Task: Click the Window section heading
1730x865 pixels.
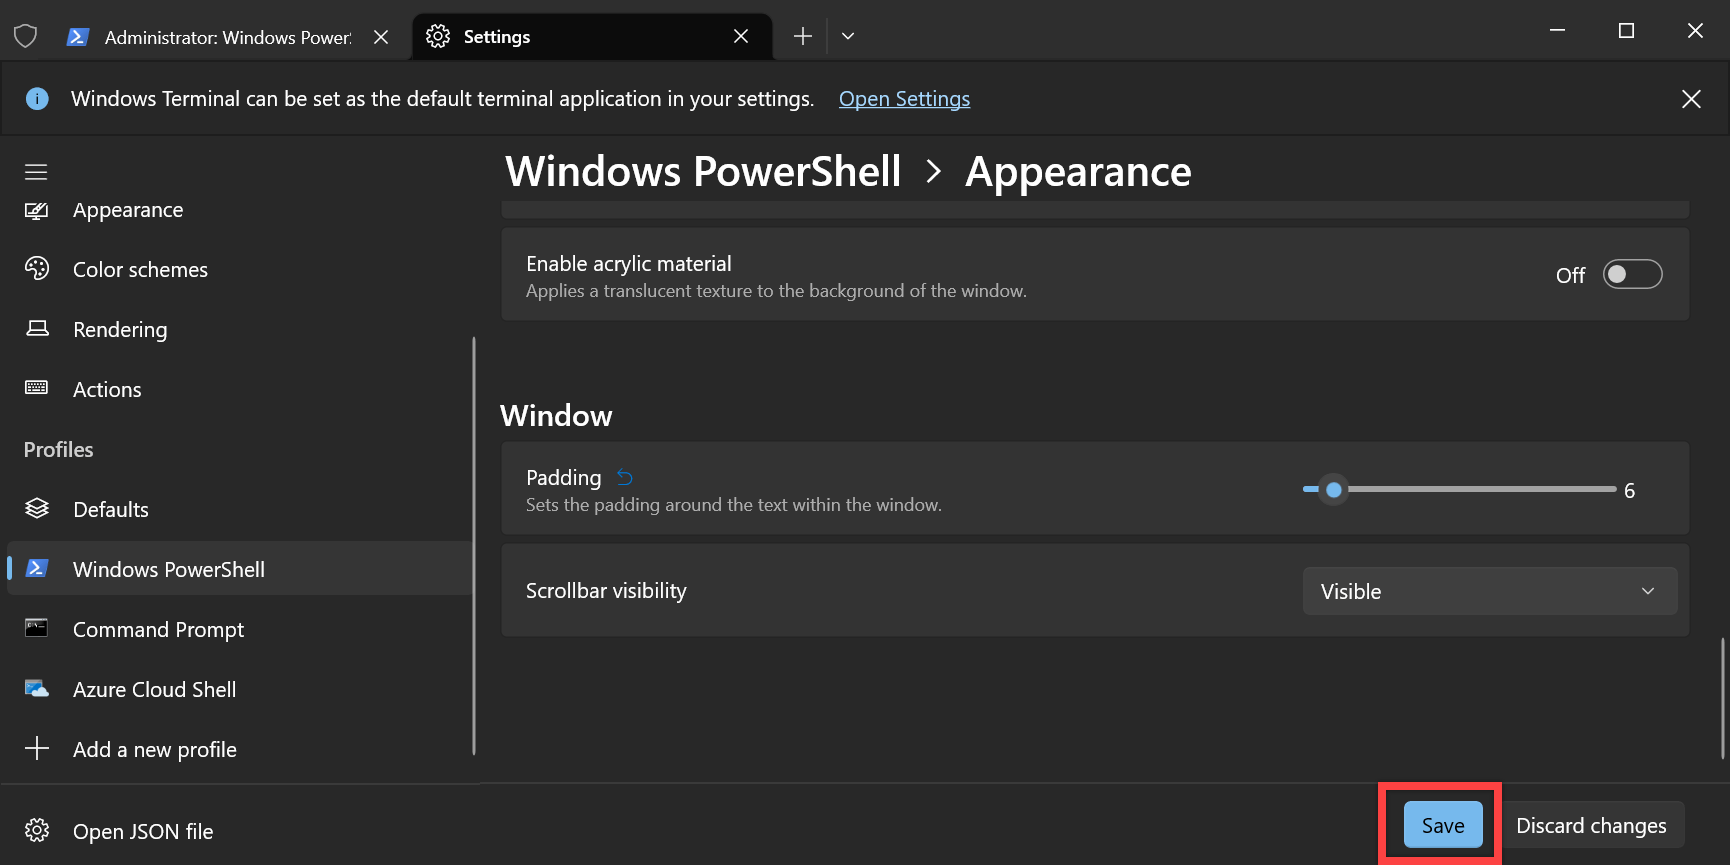Action: click(x=556, y=416)
